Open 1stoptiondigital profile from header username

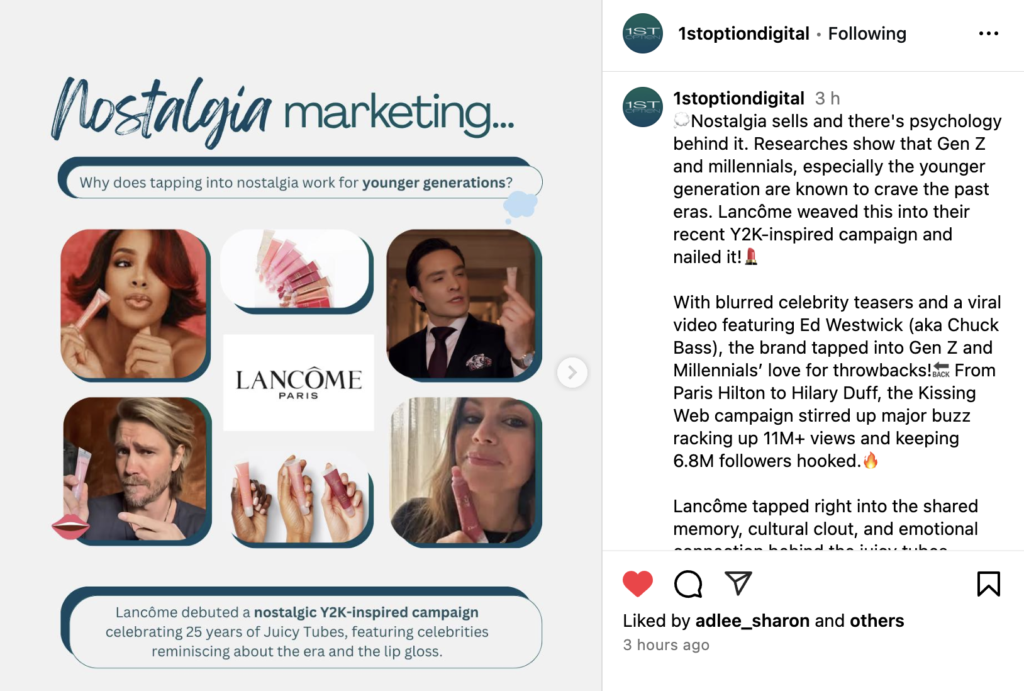click(743, 33)
